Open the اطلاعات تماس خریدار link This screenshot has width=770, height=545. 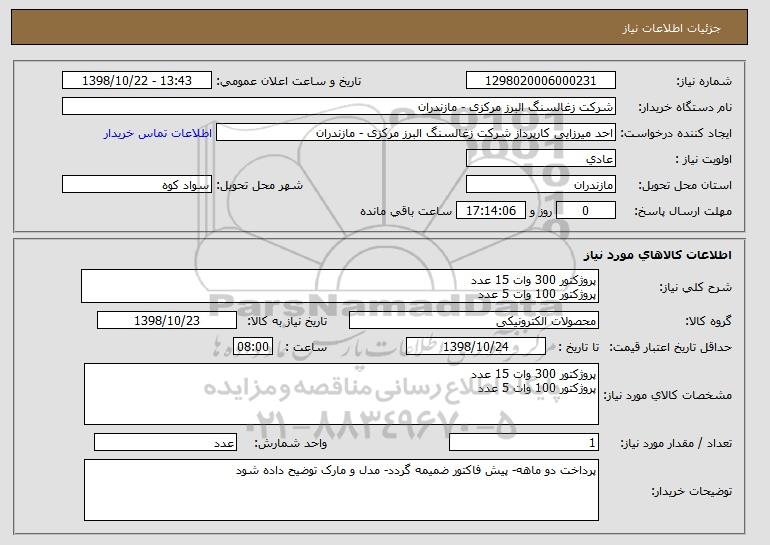tap(158, 133)
